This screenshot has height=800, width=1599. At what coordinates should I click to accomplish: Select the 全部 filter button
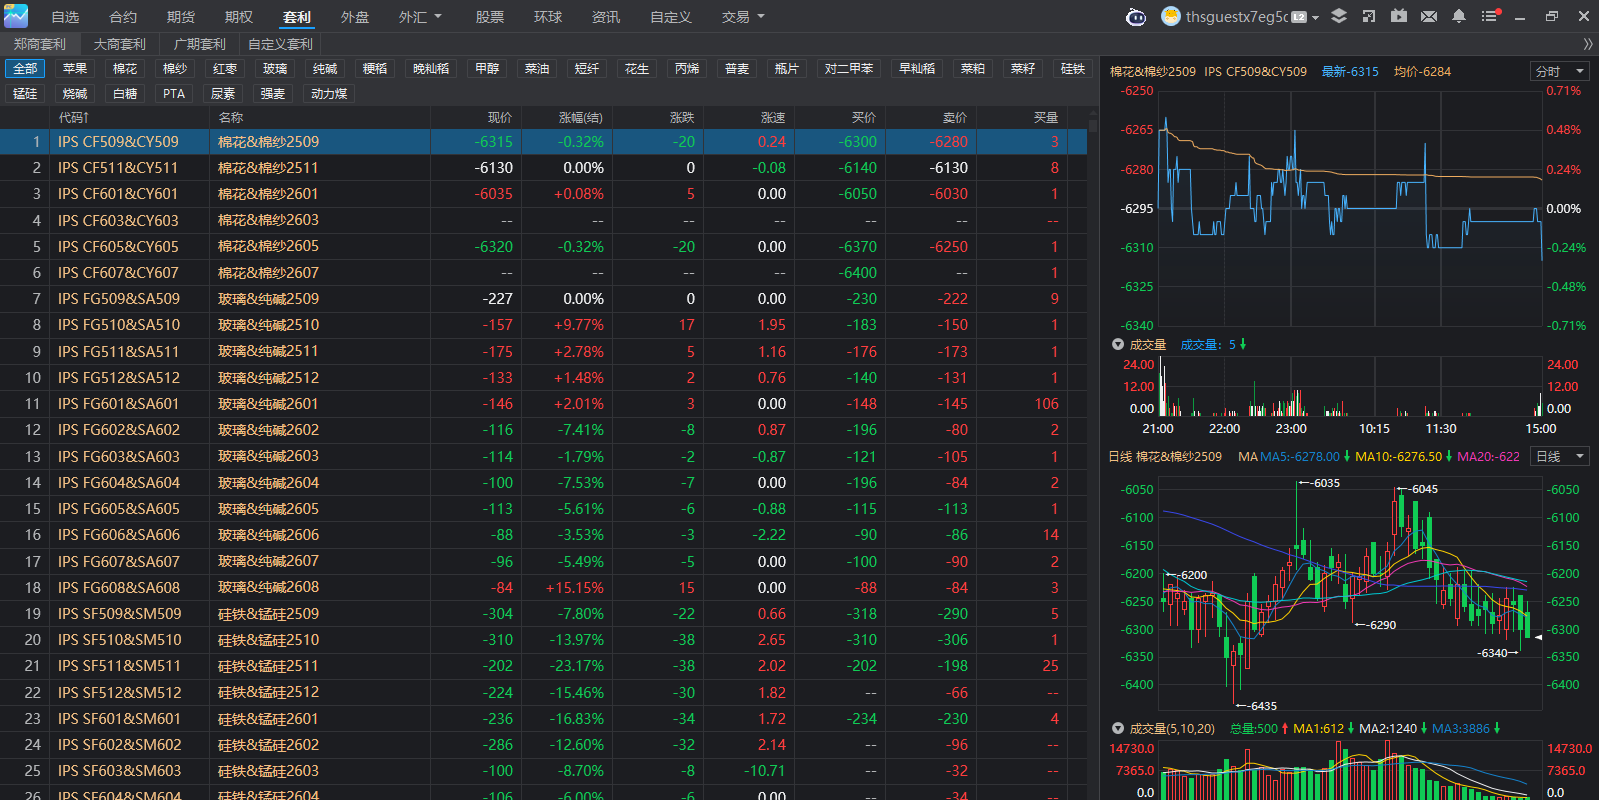point(25,68)
